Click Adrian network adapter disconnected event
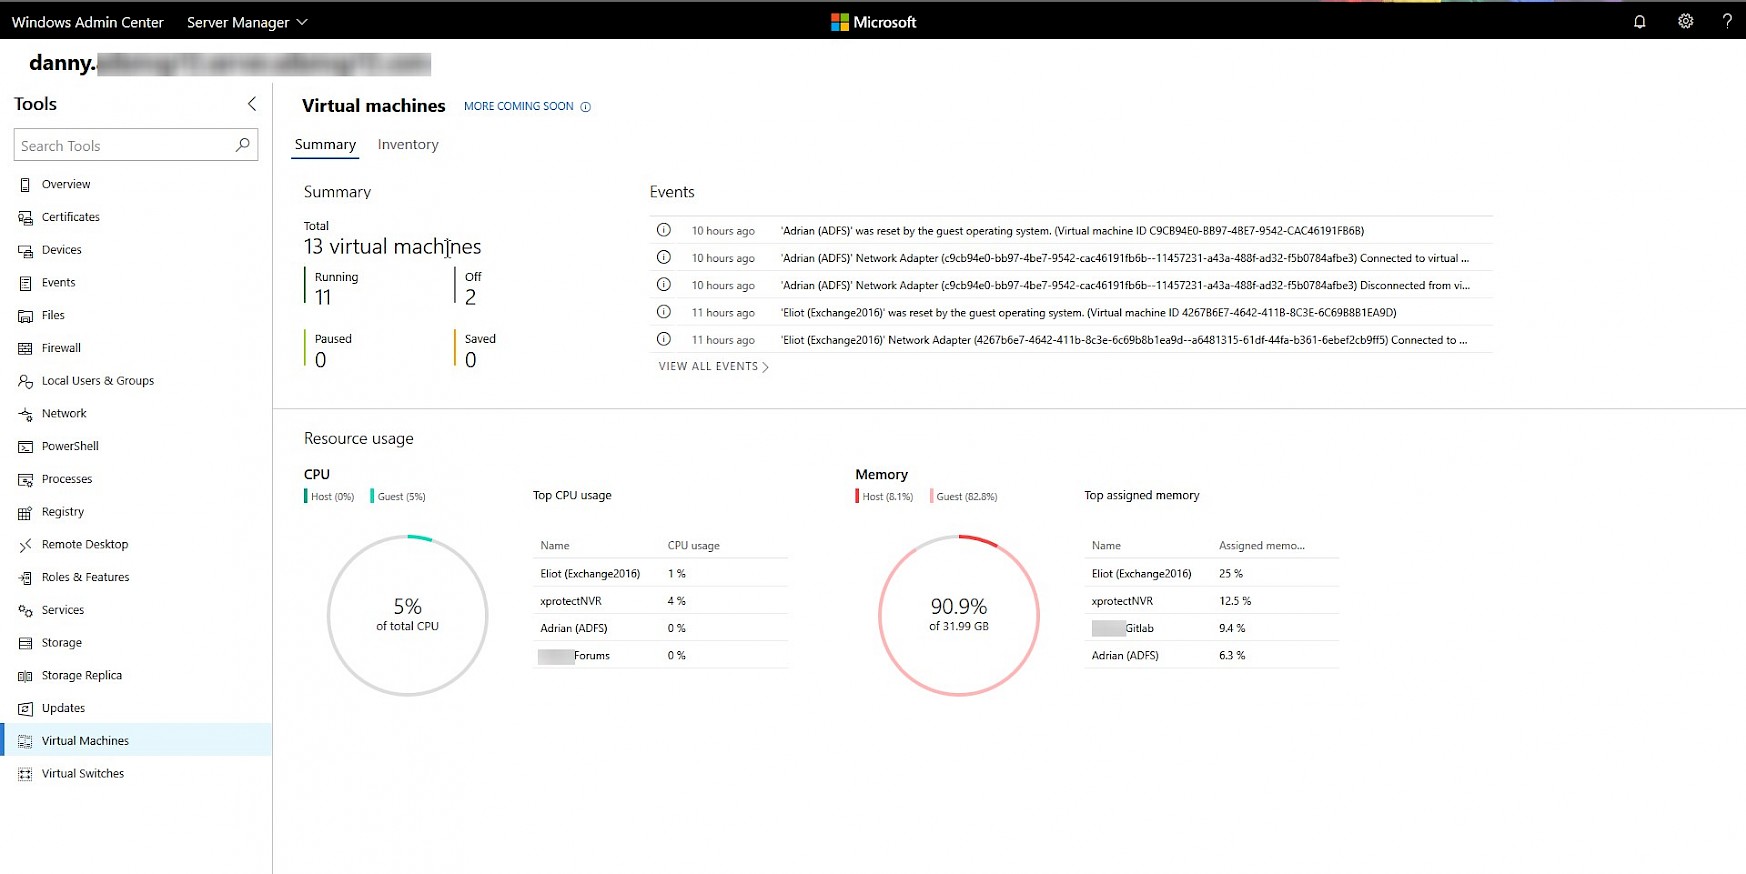The image size is (1746, 874). 1070,285
